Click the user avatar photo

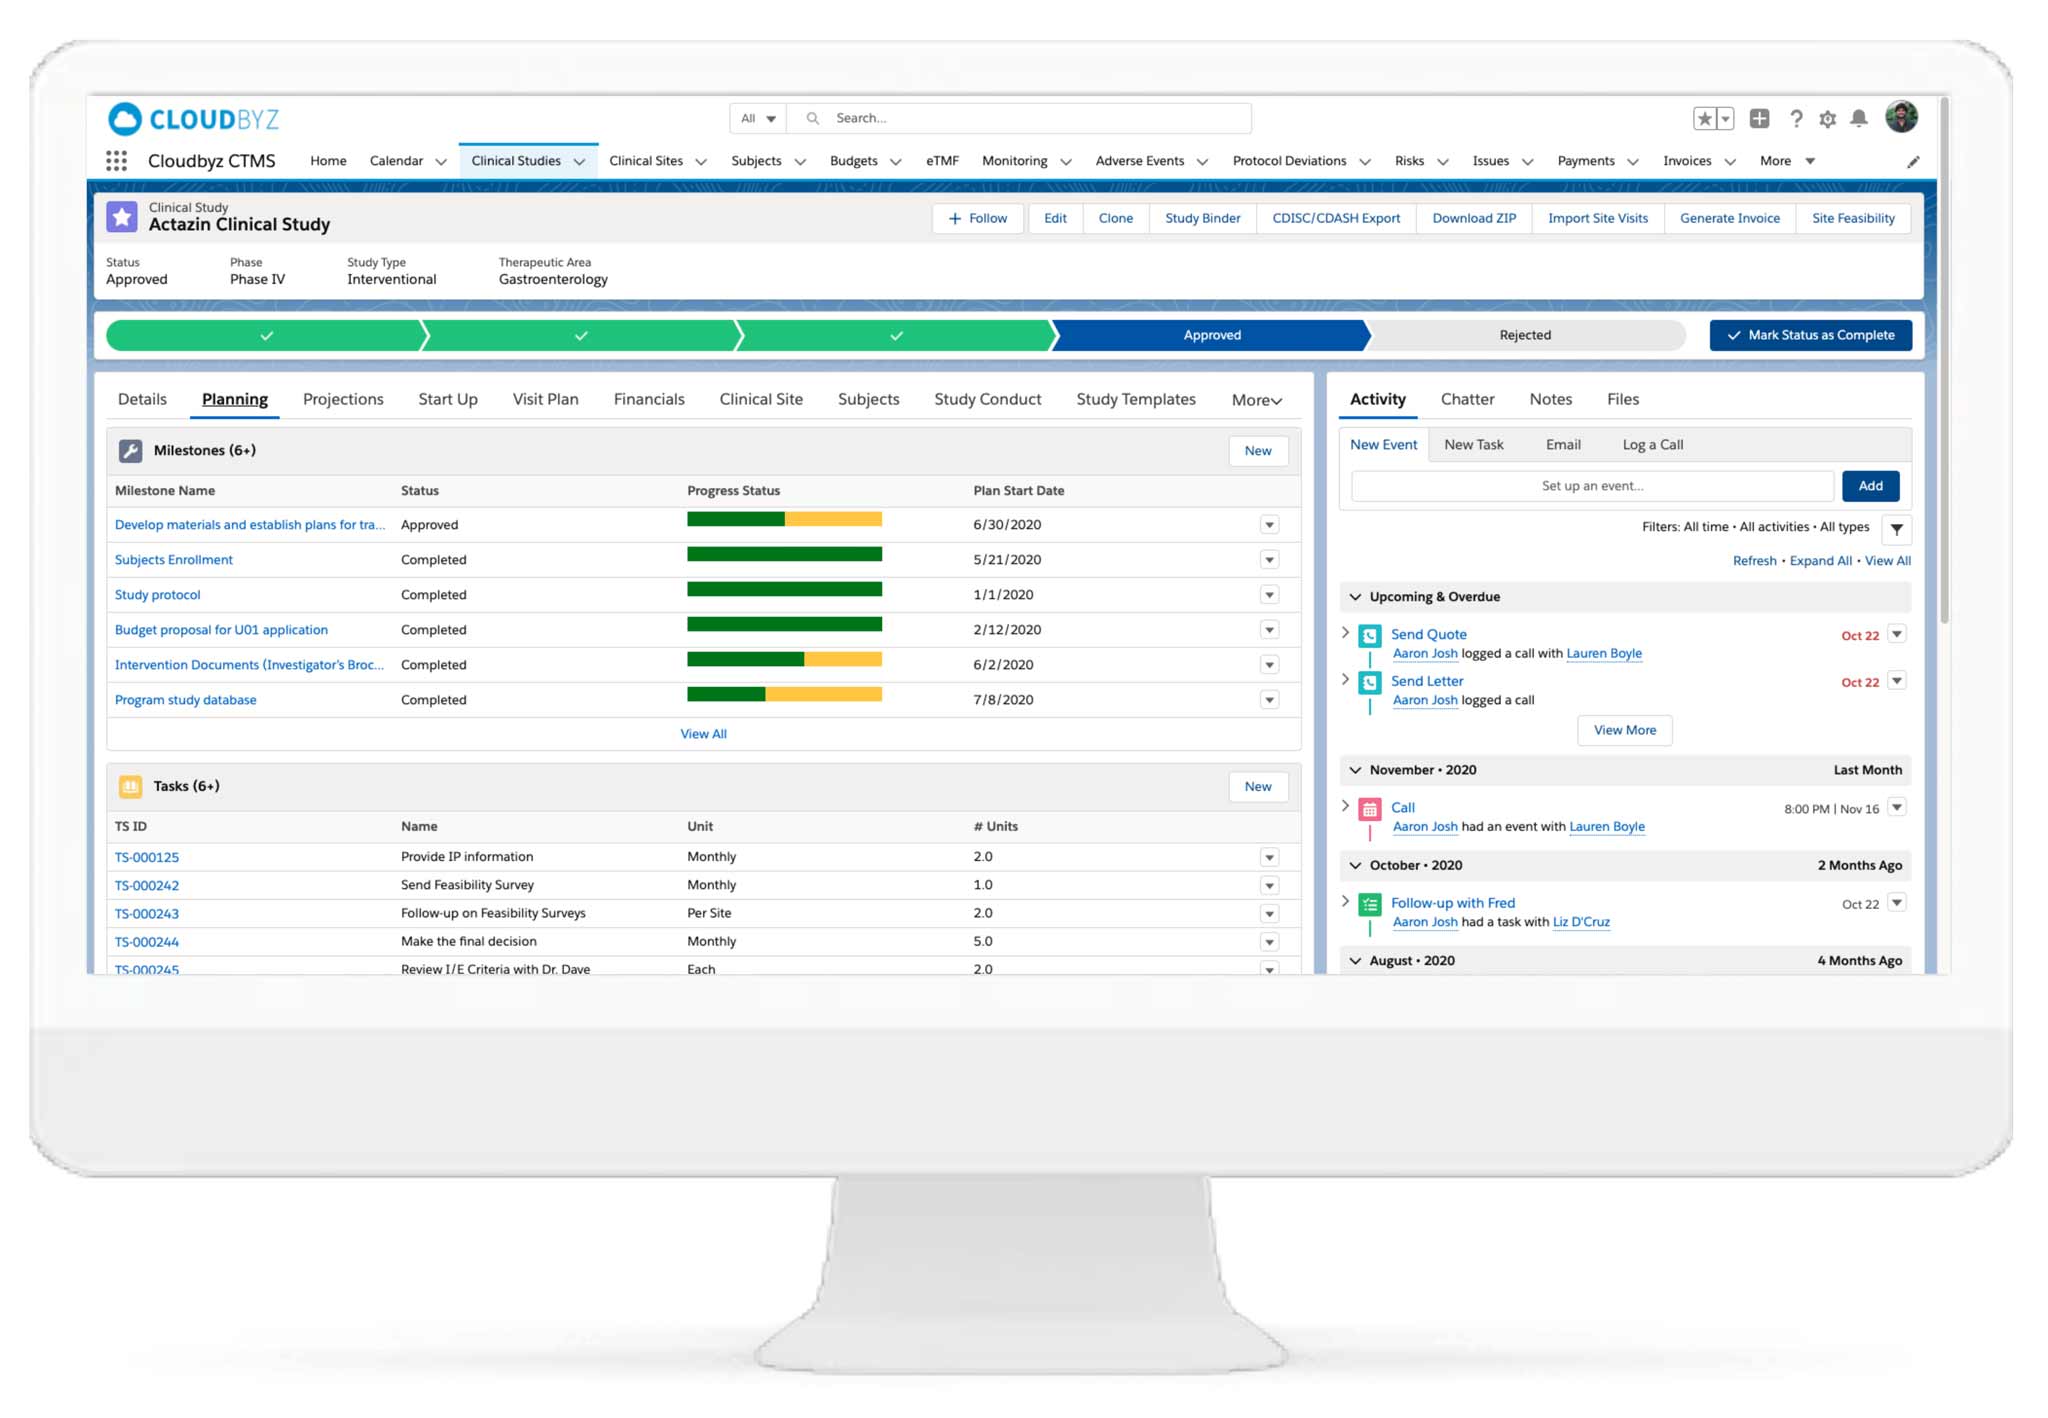(x=1904, y=117)
